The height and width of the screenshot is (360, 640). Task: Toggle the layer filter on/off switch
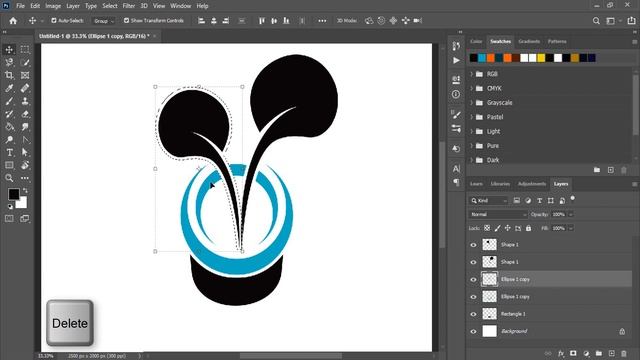pos(572,198)
